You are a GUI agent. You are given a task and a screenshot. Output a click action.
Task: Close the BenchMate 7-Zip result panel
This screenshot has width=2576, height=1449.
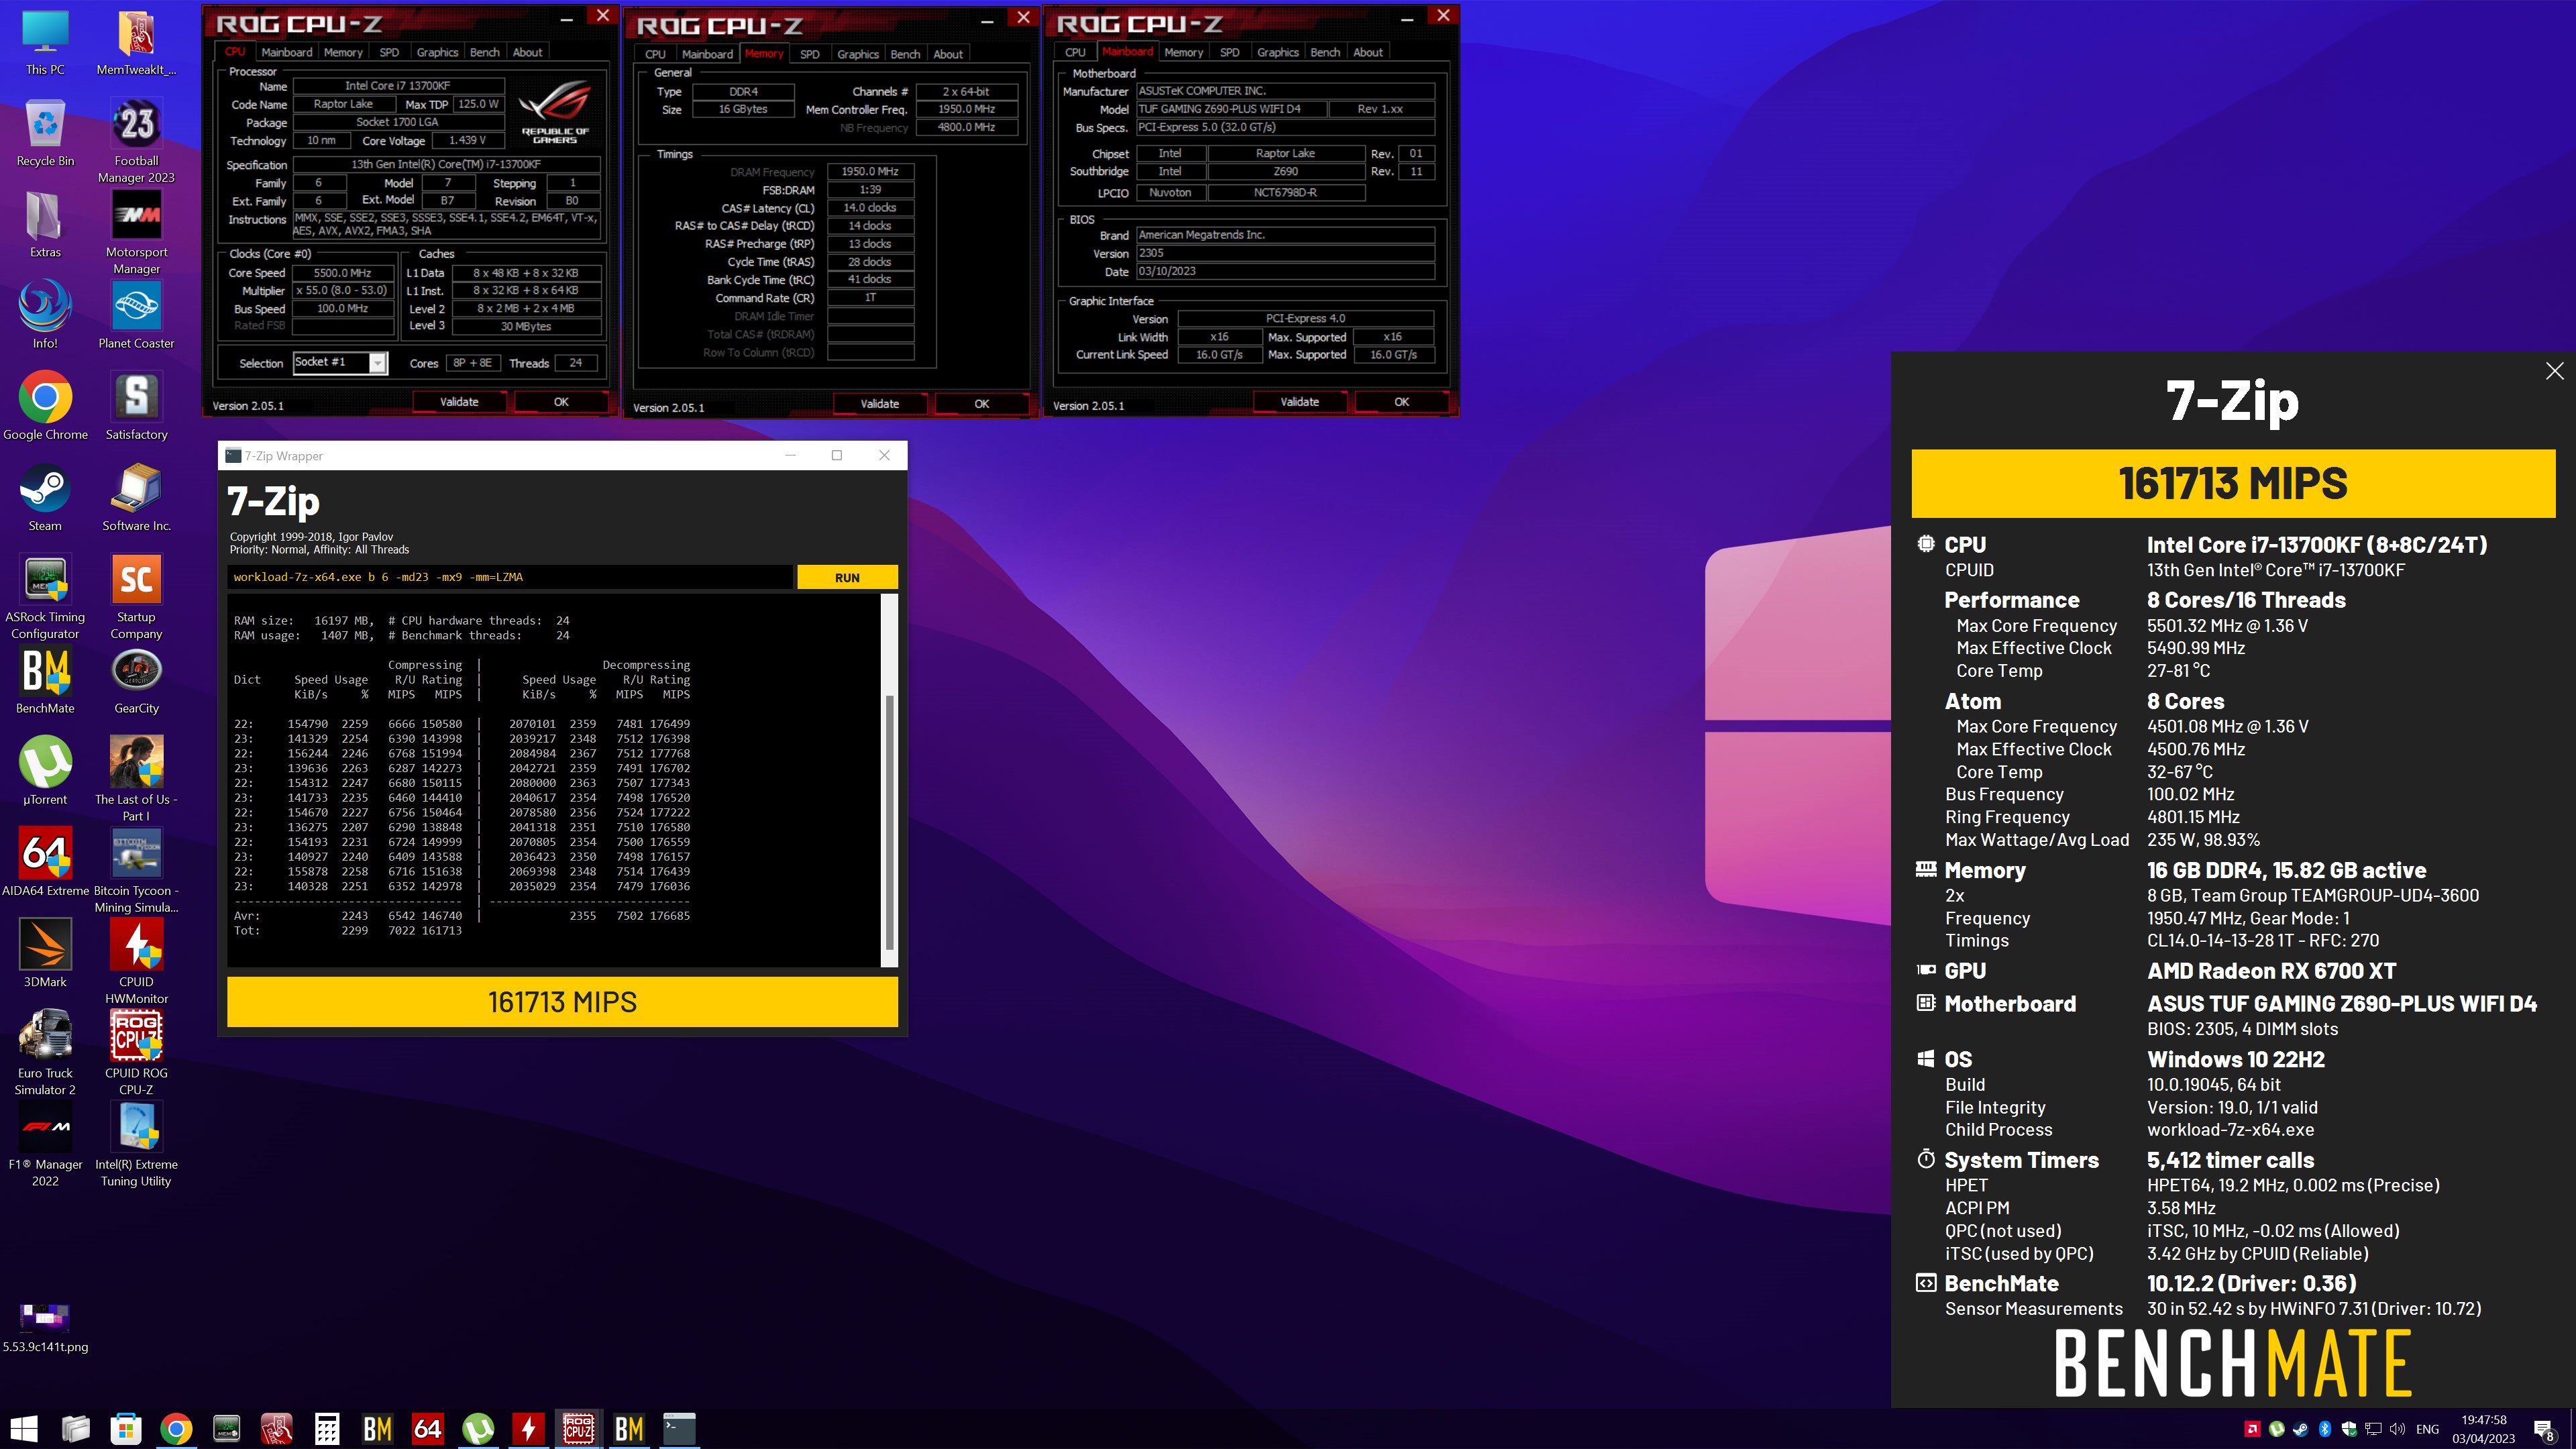click(x=2554, y=371)
